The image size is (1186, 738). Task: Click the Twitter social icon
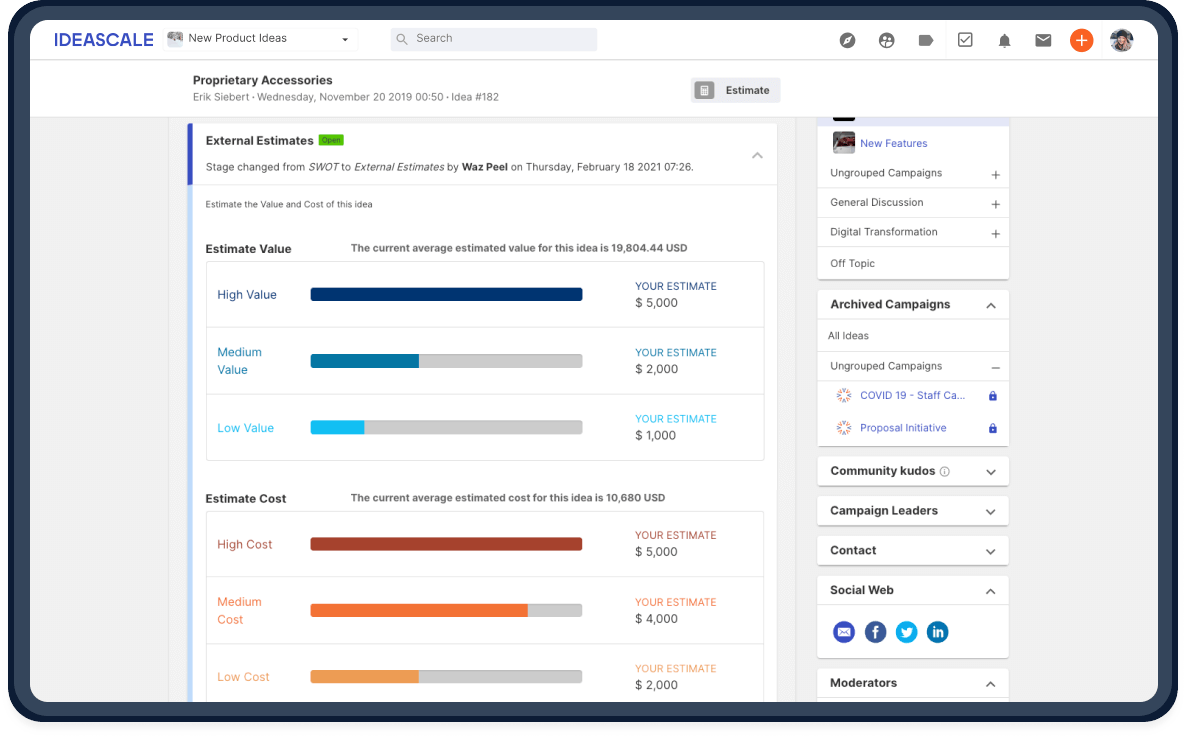pos(906,632)
